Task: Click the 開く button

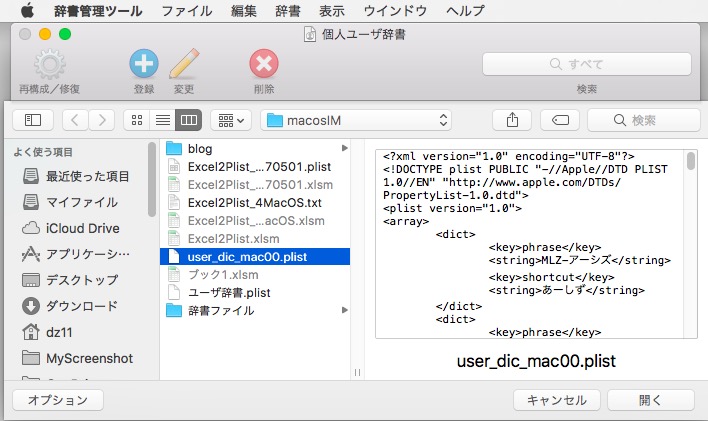Action: [x=651, y=400]
